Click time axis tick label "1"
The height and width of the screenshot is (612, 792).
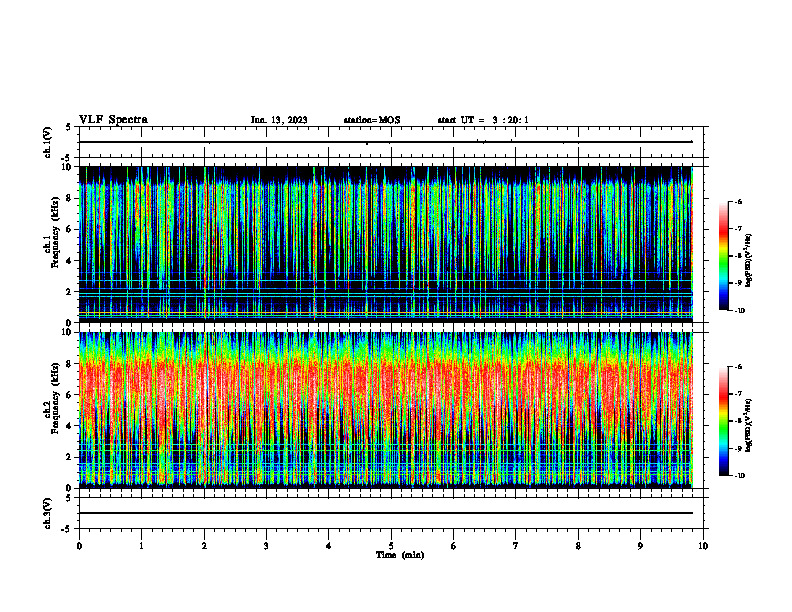tap(141, 546)
